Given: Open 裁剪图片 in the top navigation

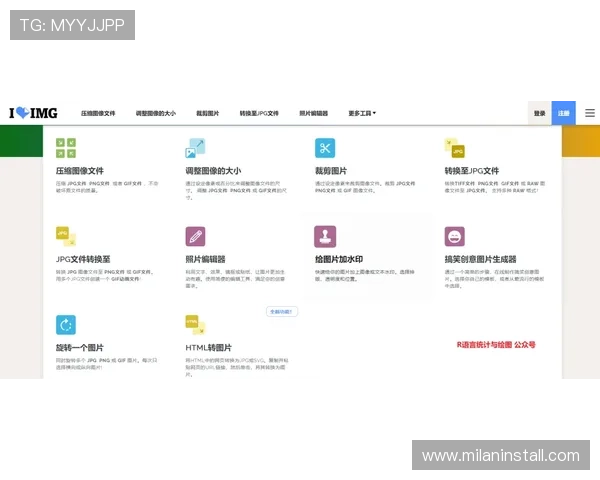Looking at the screenshot, I should click(208, 113).
